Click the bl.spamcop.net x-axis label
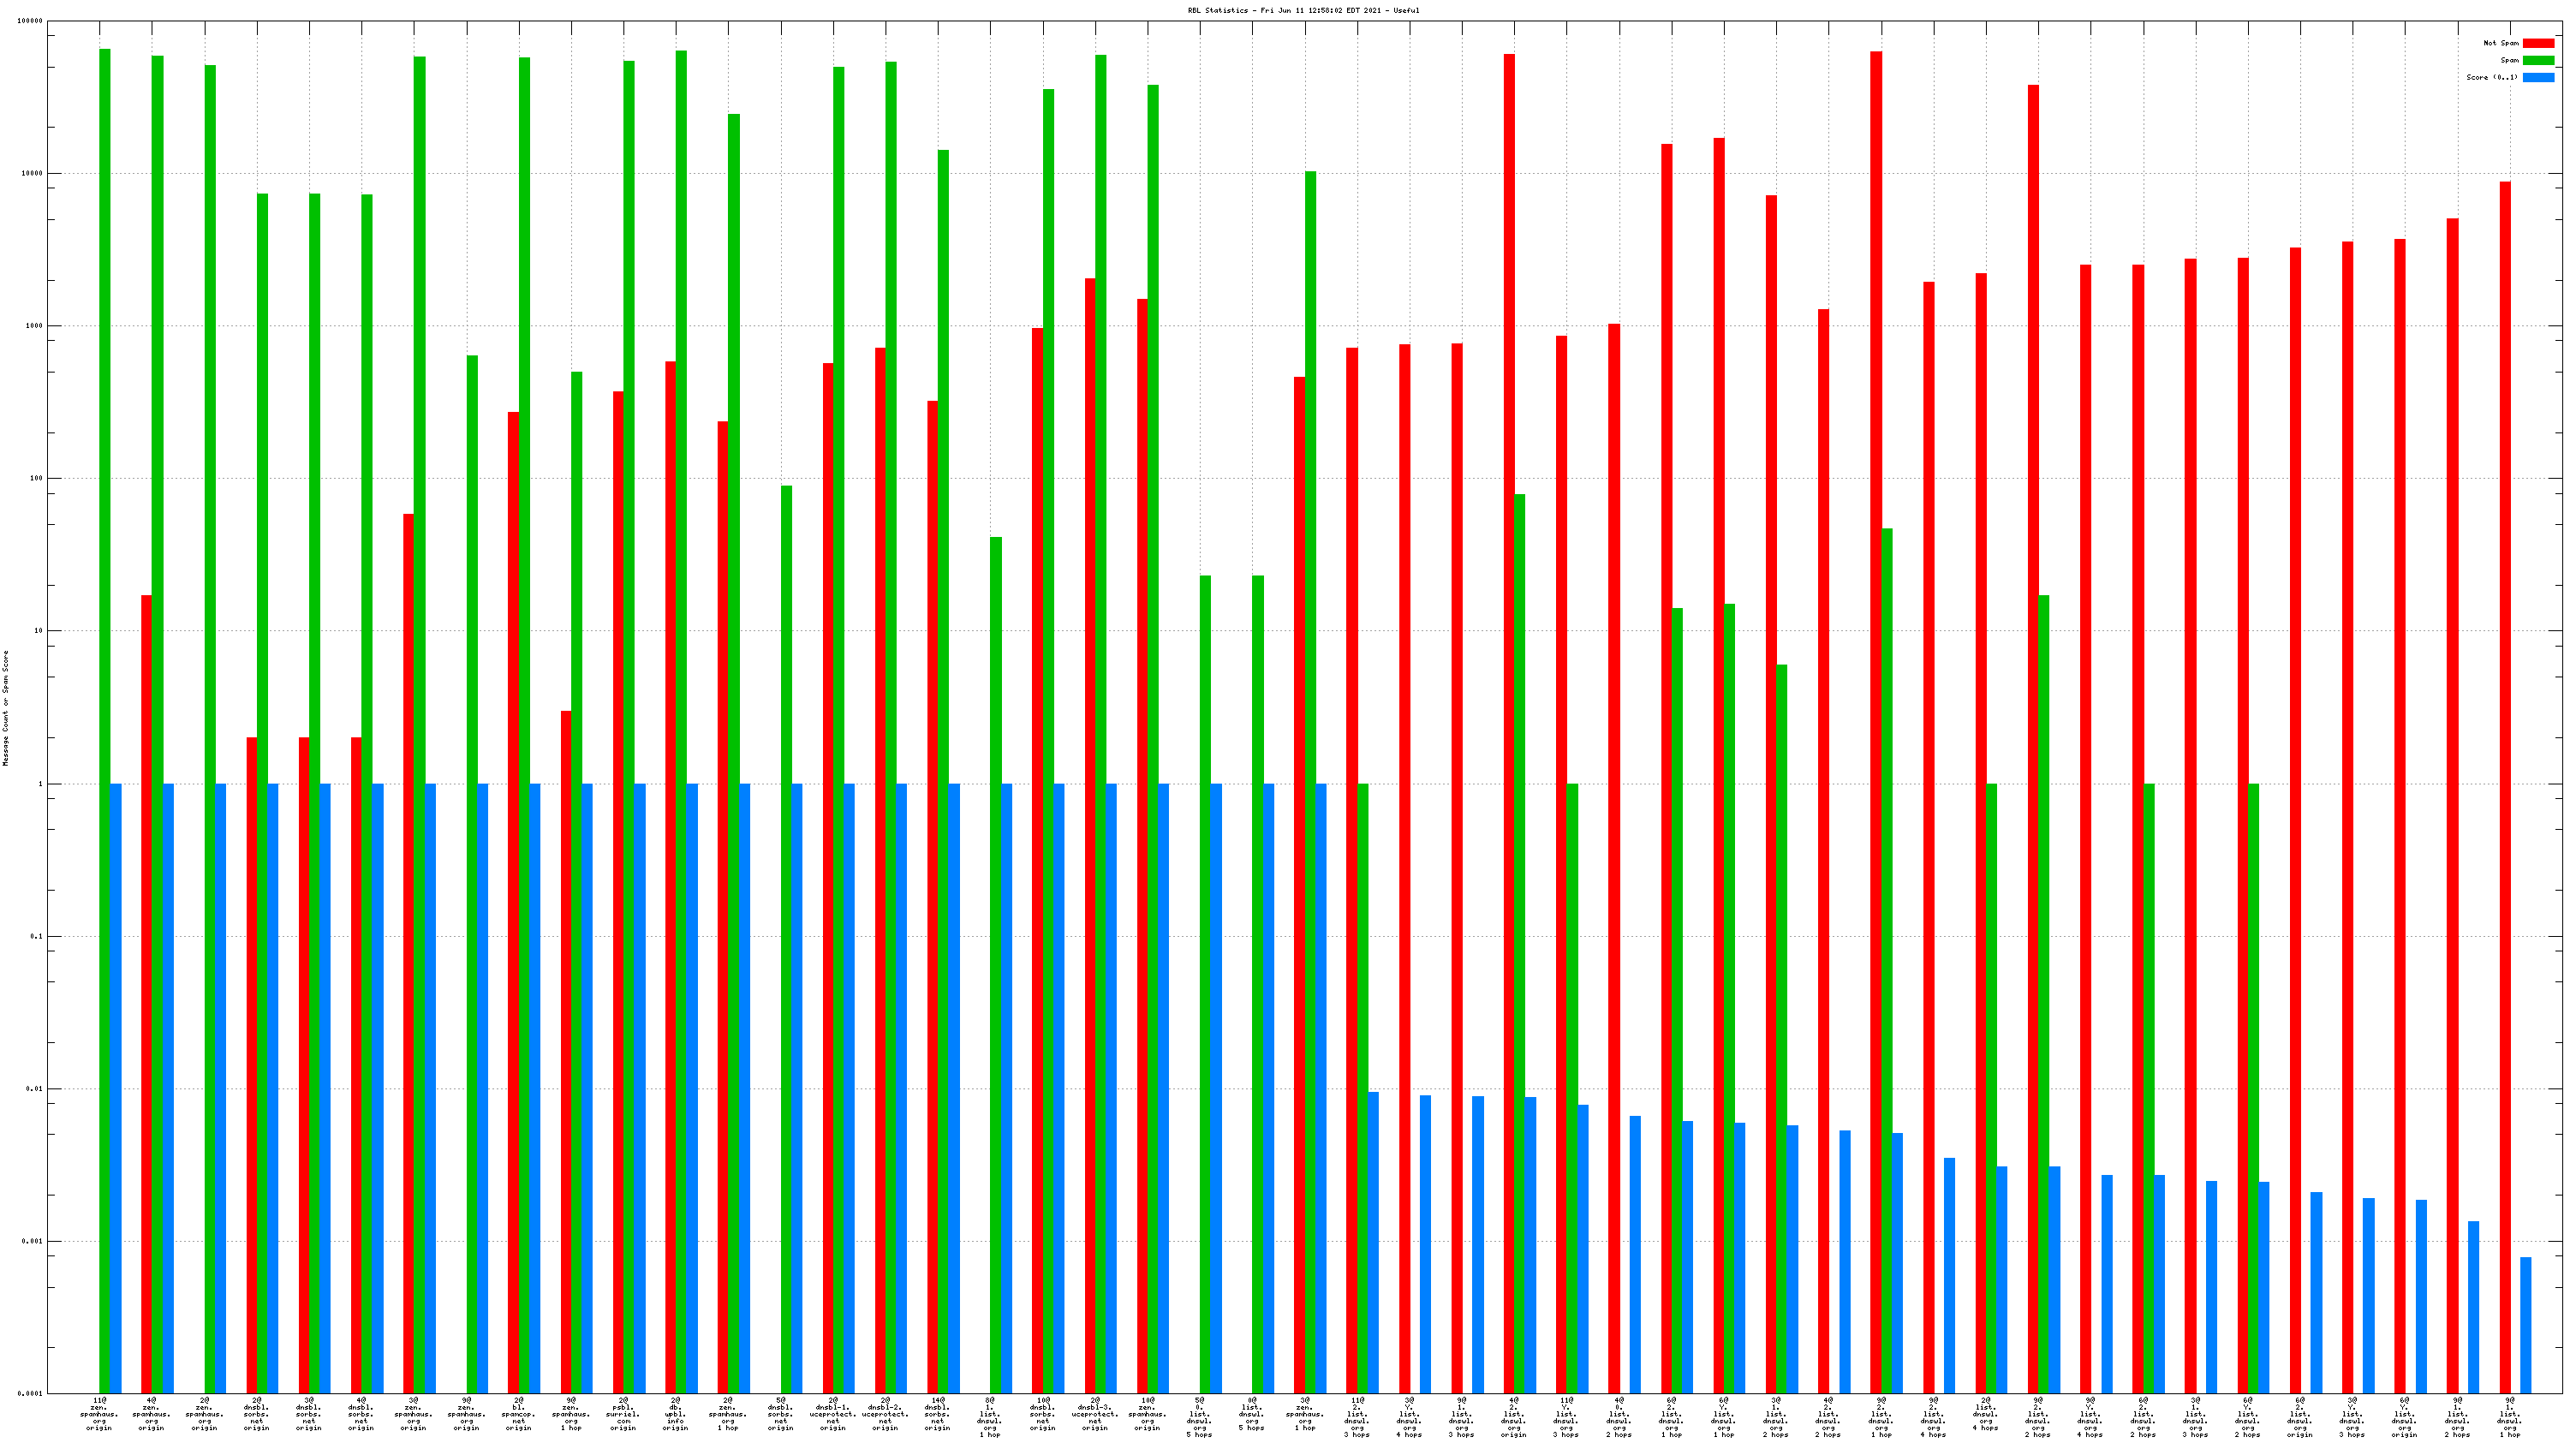The width and height of the screenshot is (2576, 1449). 518,1414
